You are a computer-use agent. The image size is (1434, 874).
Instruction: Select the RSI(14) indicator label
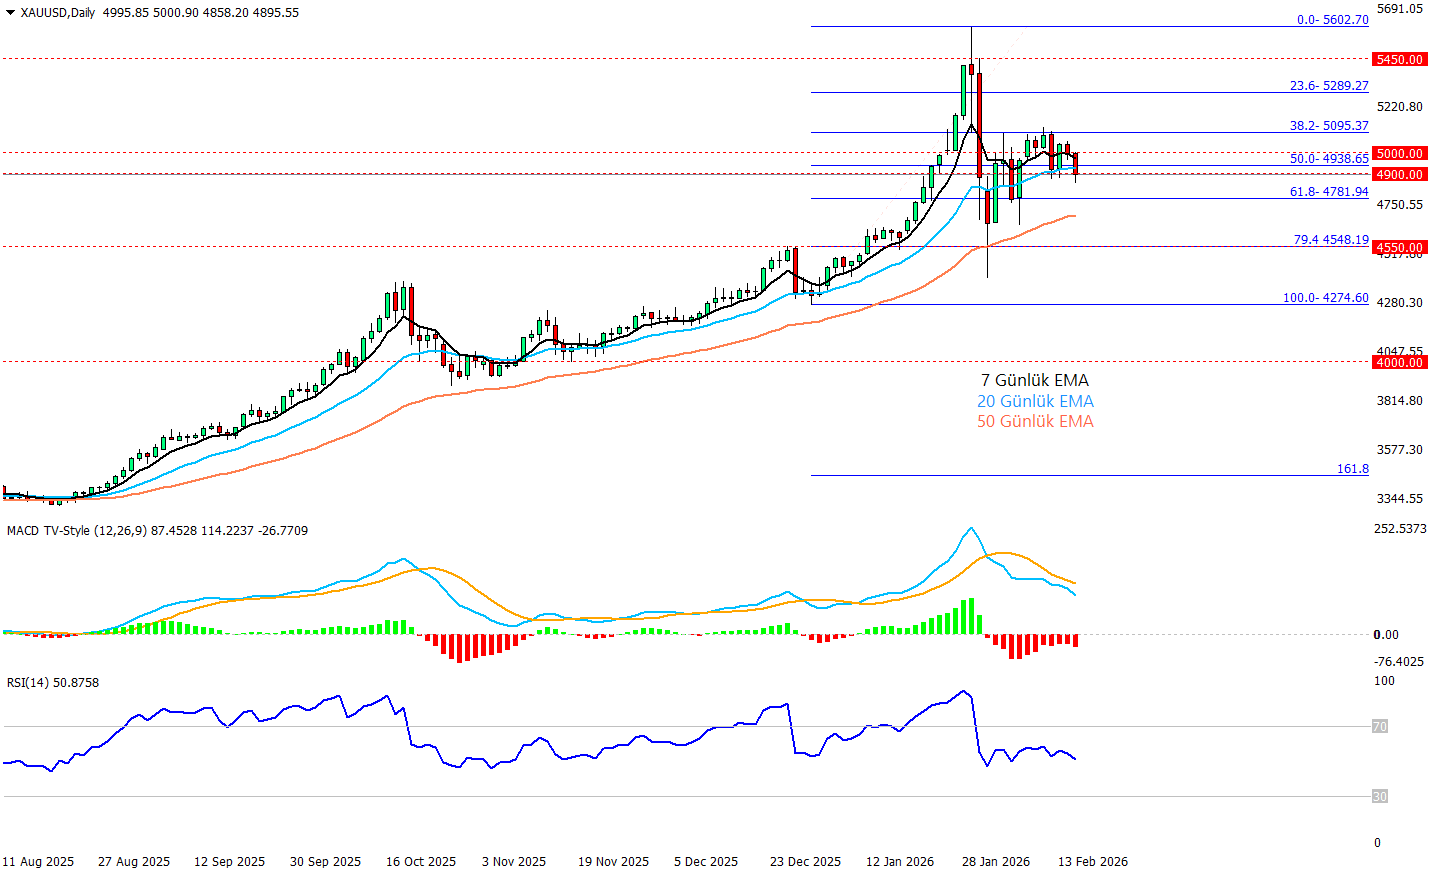(28, 683)
